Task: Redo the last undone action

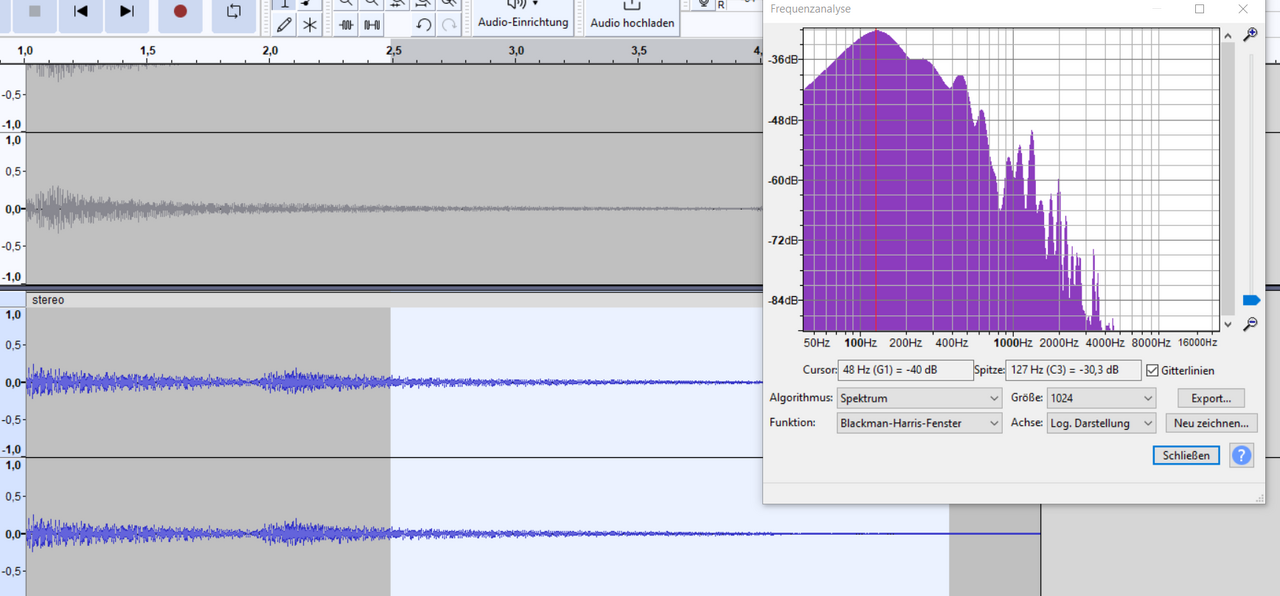Action: coord(450,25)
